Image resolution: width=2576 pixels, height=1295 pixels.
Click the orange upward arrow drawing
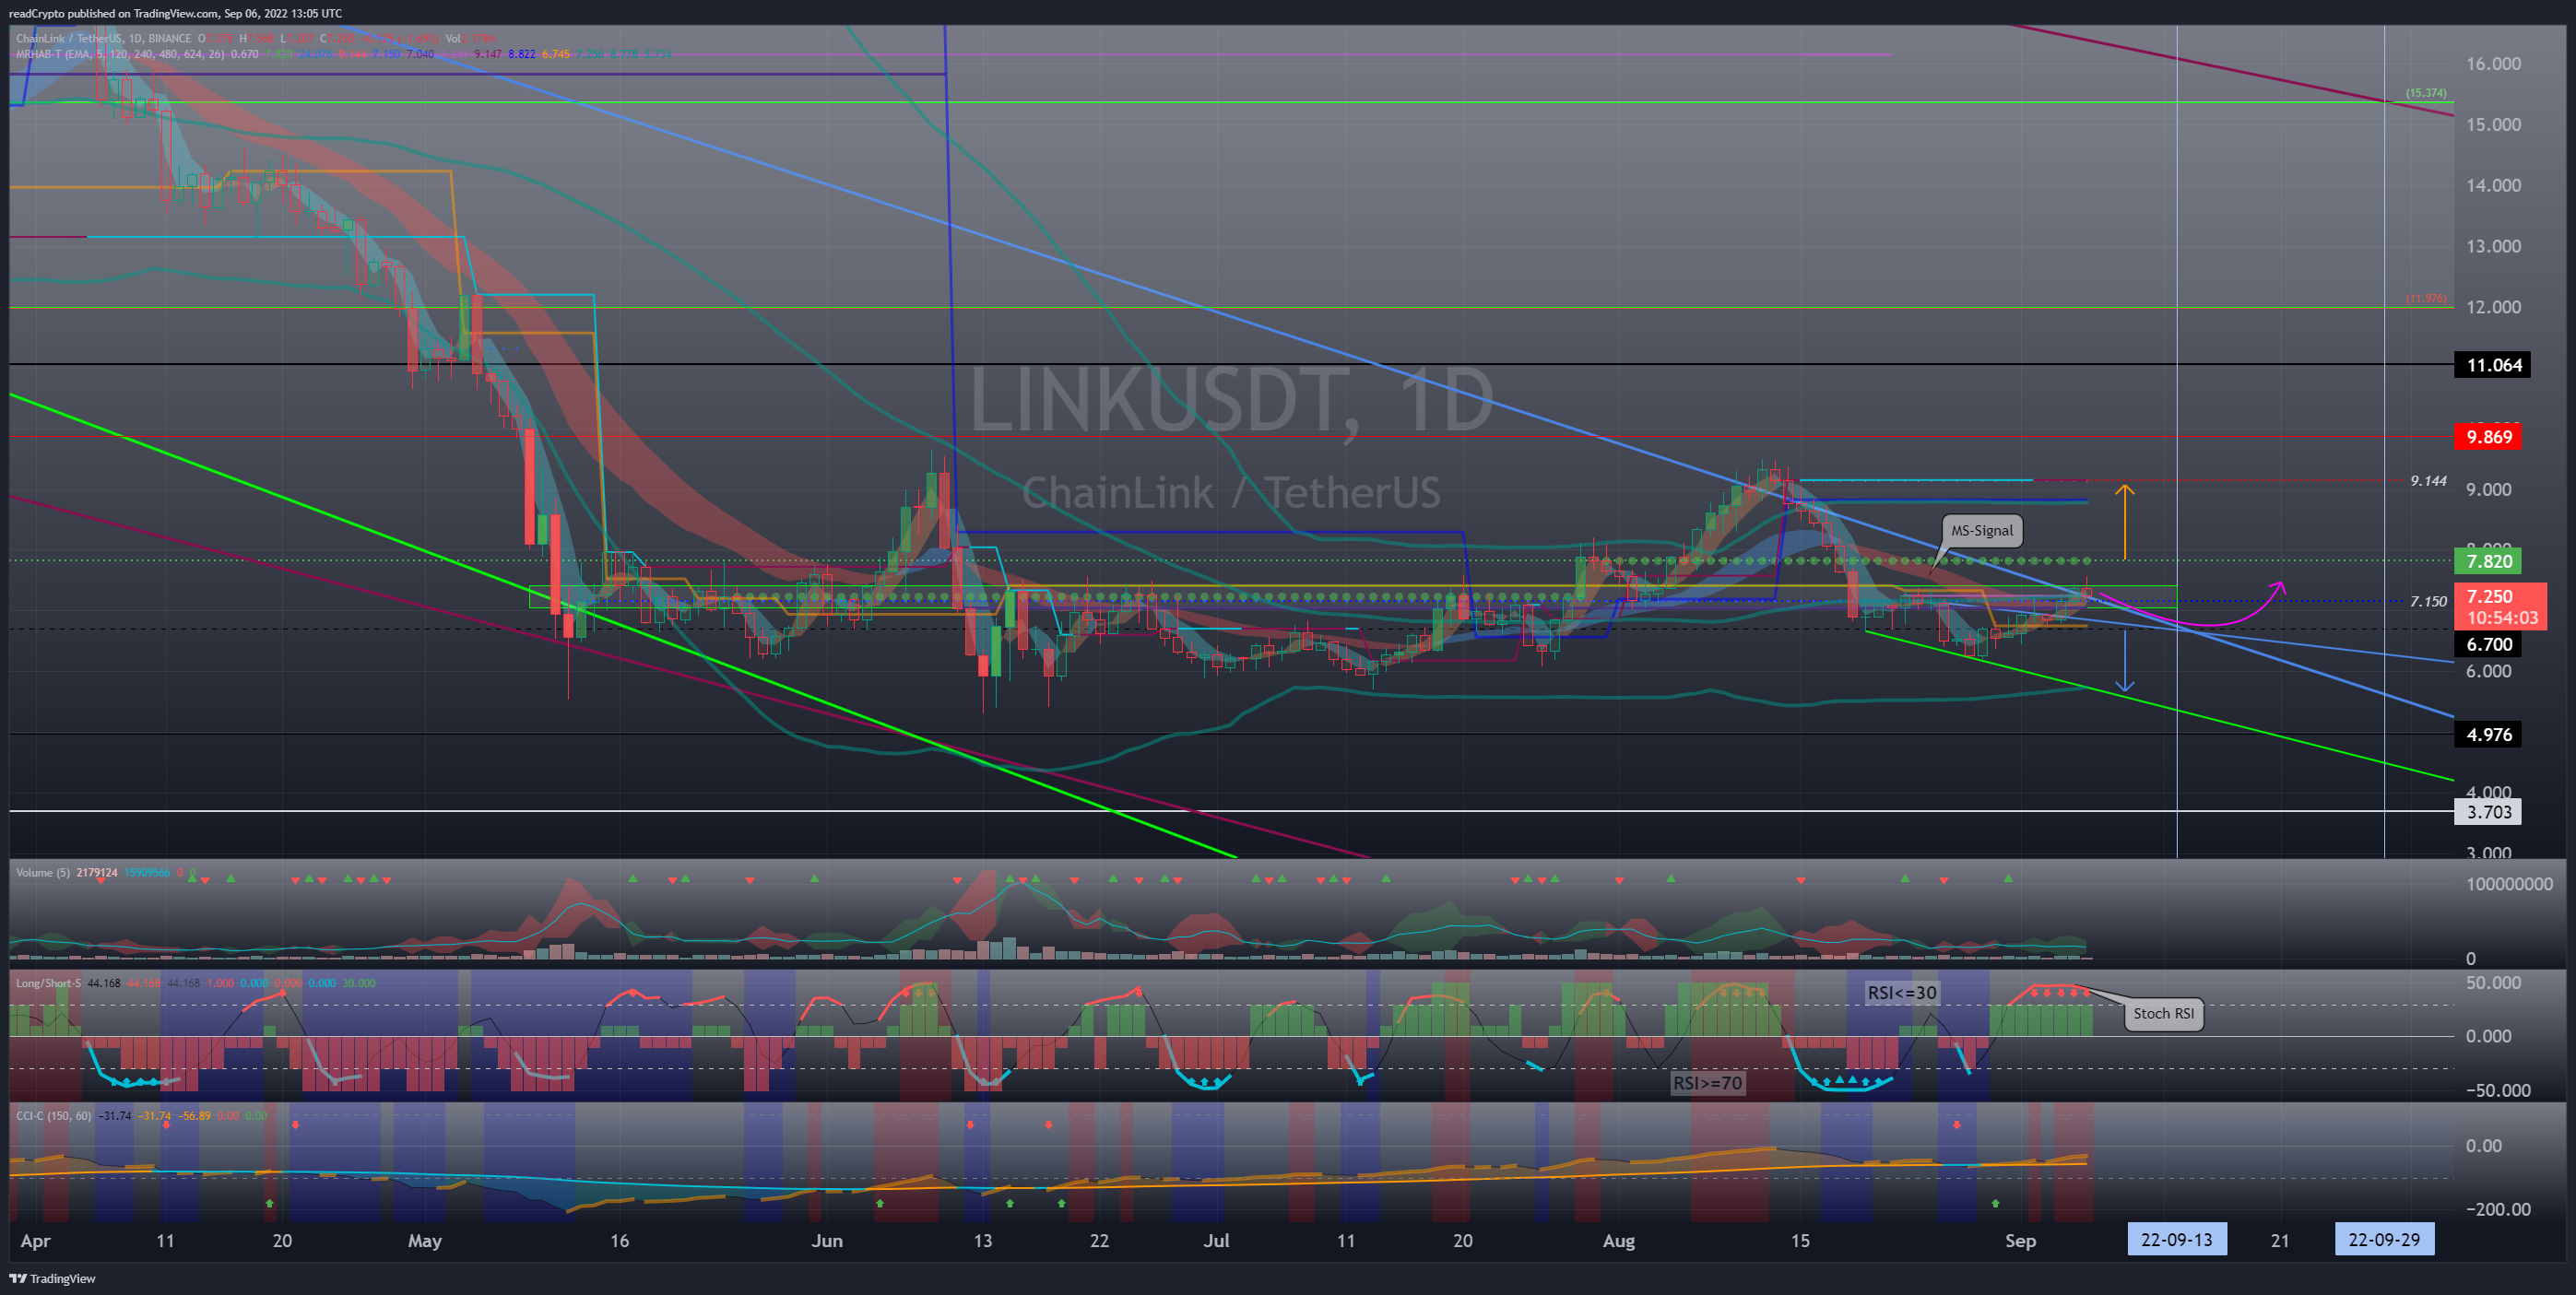2125,521
